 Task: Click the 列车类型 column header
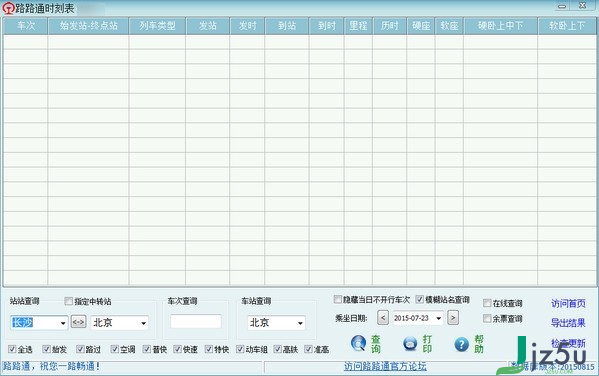click(157, 26)
